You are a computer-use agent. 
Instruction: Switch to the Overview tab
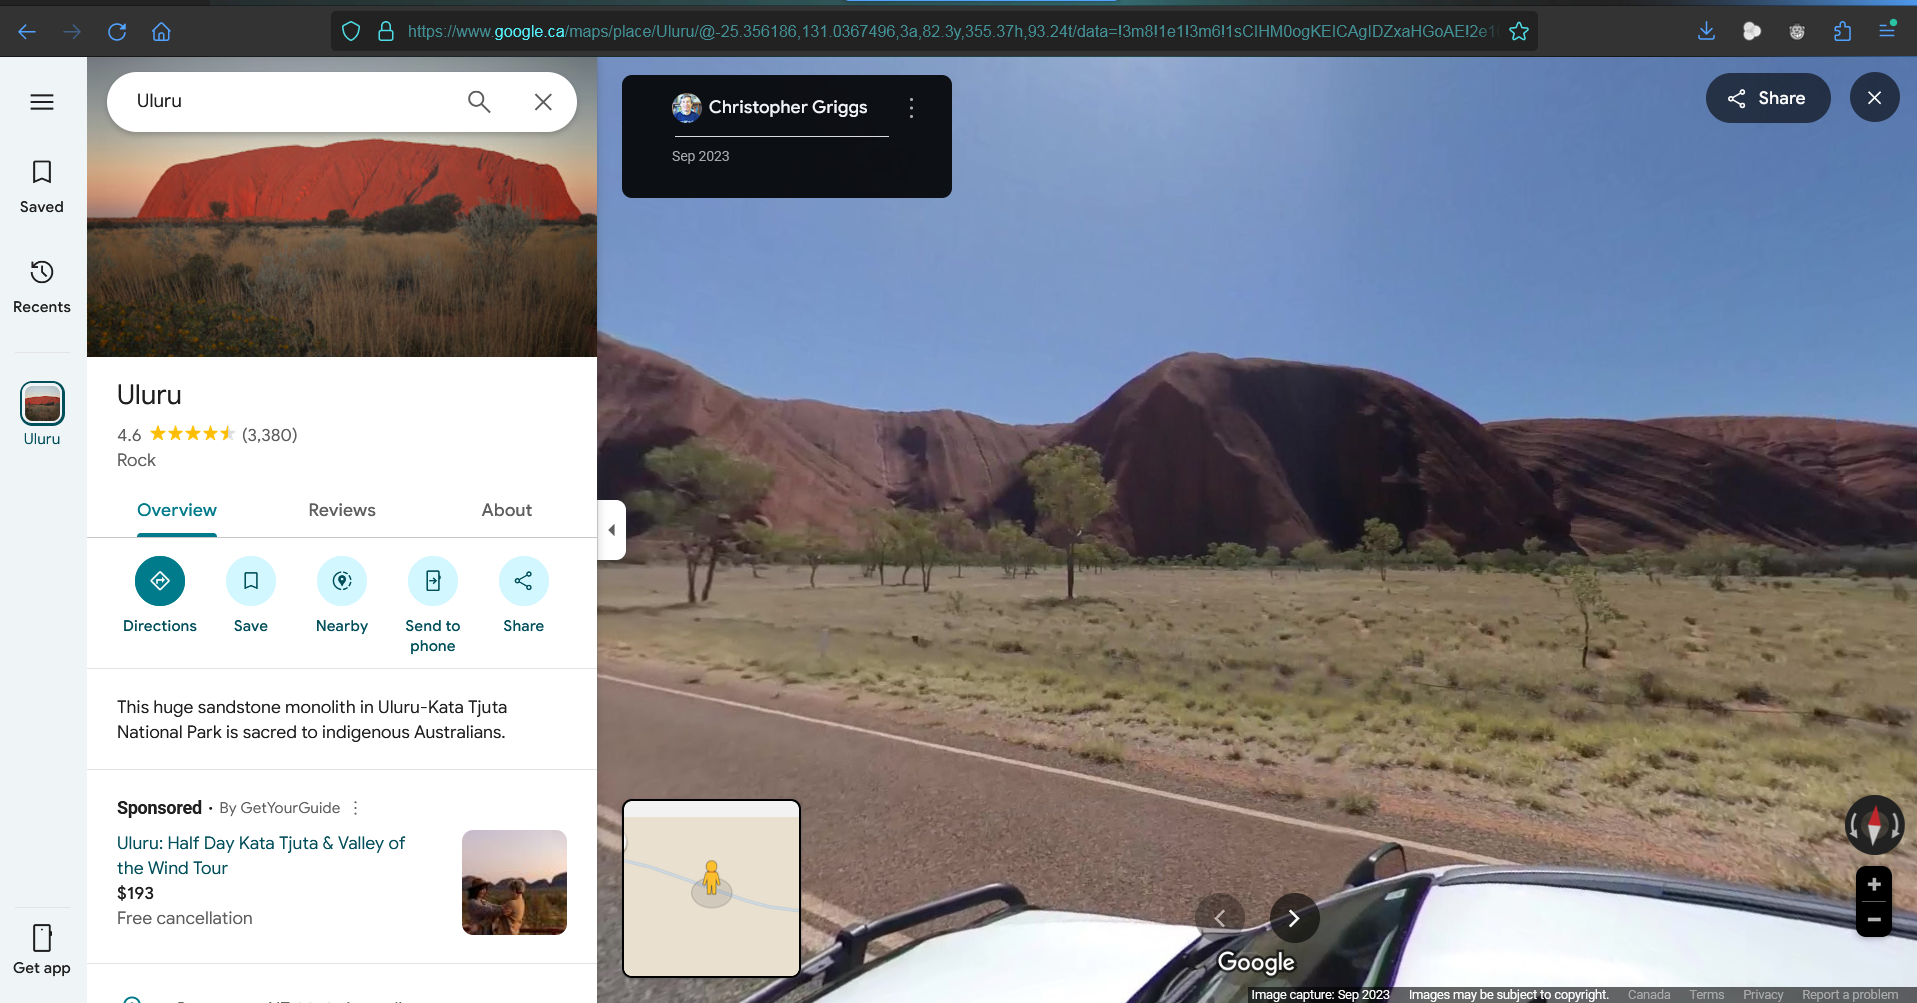[x=177, y=510]
